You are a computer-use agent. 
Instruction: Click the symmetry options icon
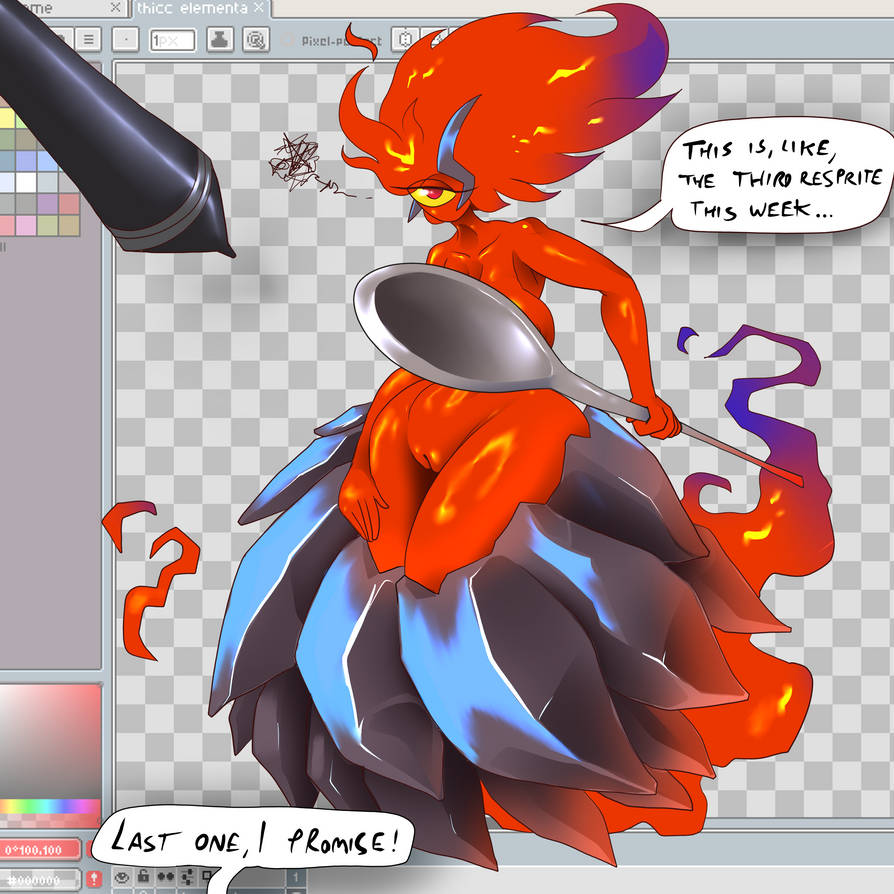(405, 40)
